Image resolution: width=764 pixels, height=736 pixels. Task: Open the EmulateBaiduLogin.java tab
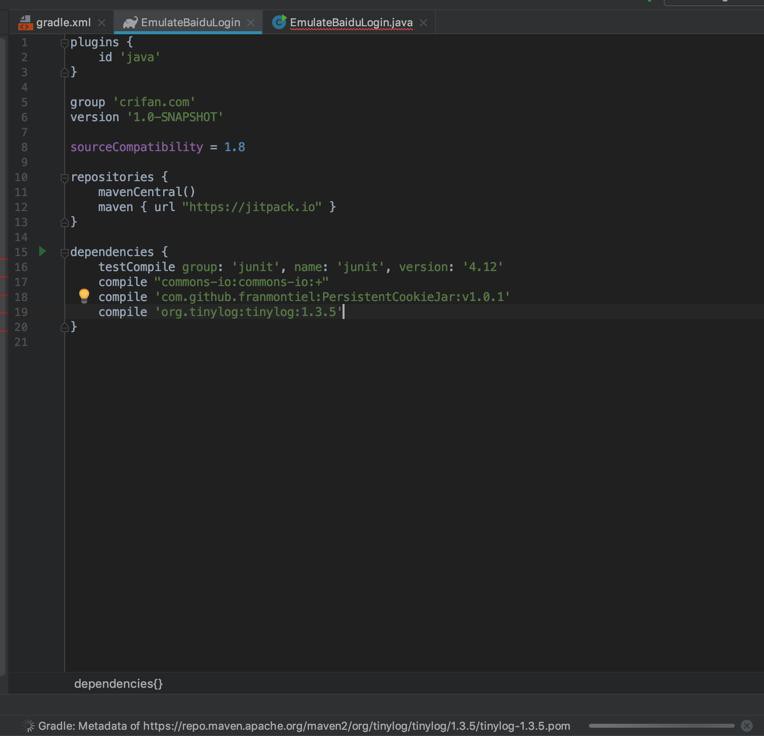pos(350,22)
